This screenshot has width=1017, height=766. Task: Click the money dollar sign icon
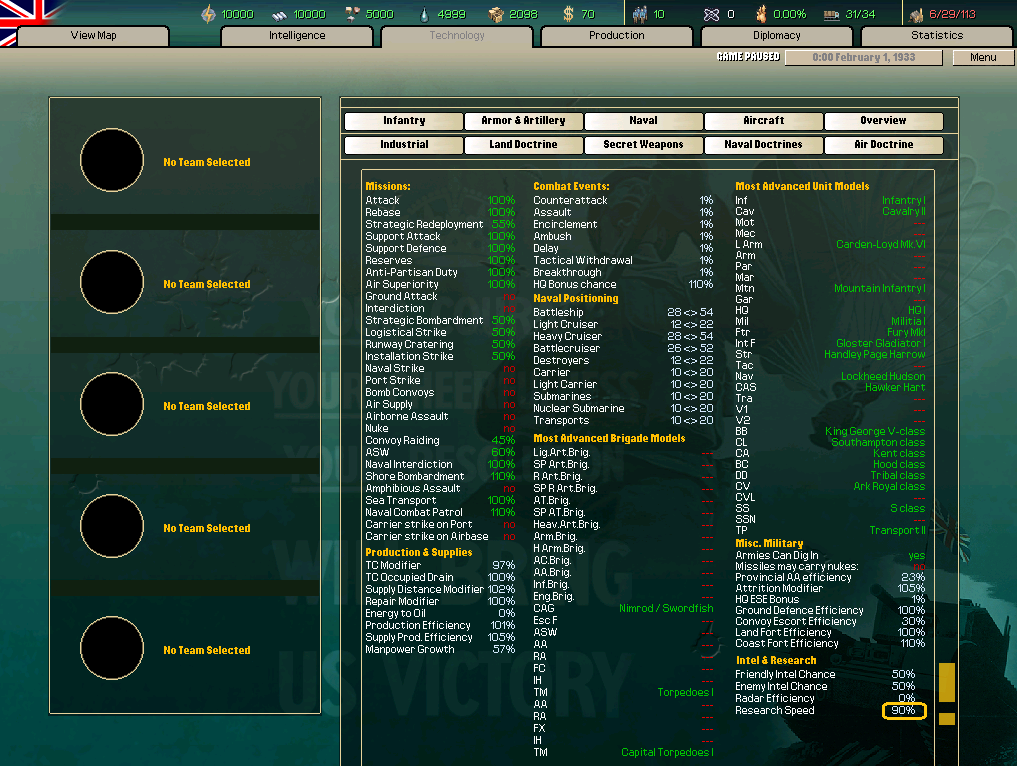click(568, 14)
